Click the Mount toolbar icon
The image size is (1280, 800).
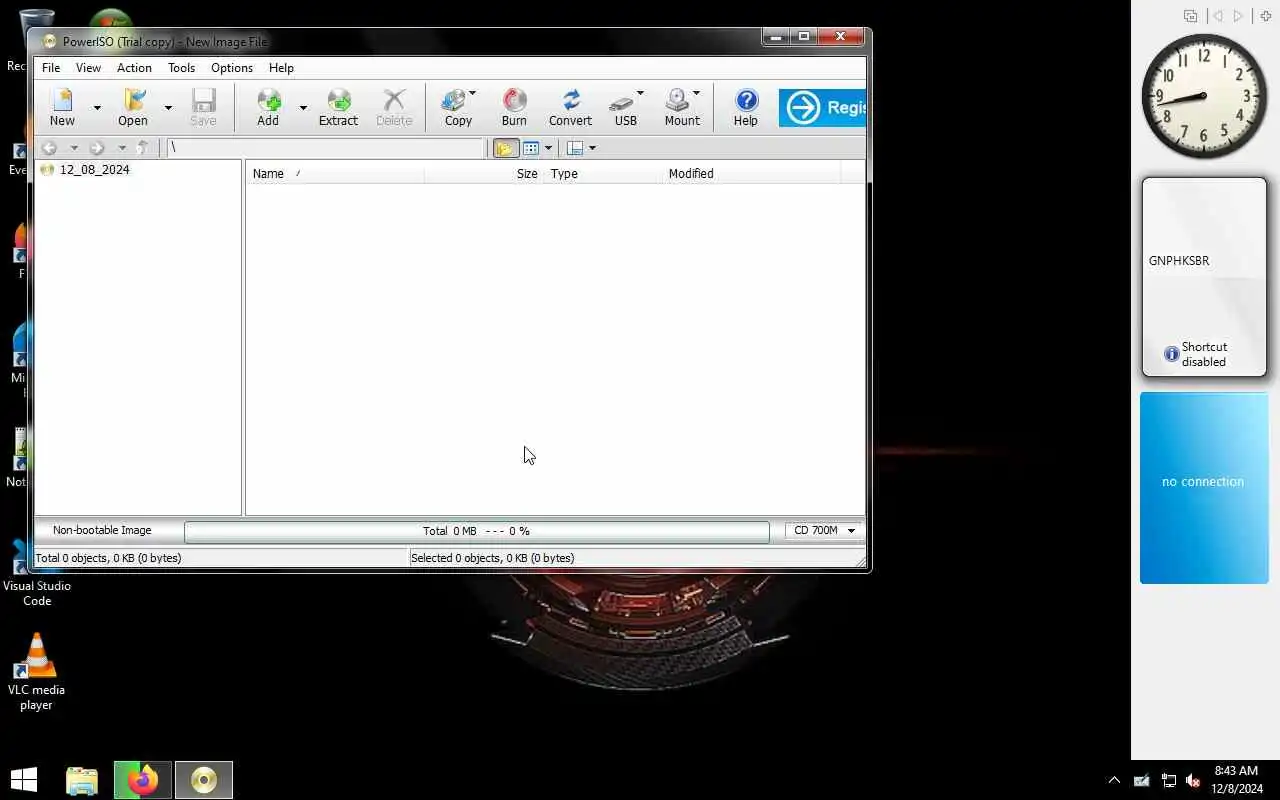click(x=682, y=107)
